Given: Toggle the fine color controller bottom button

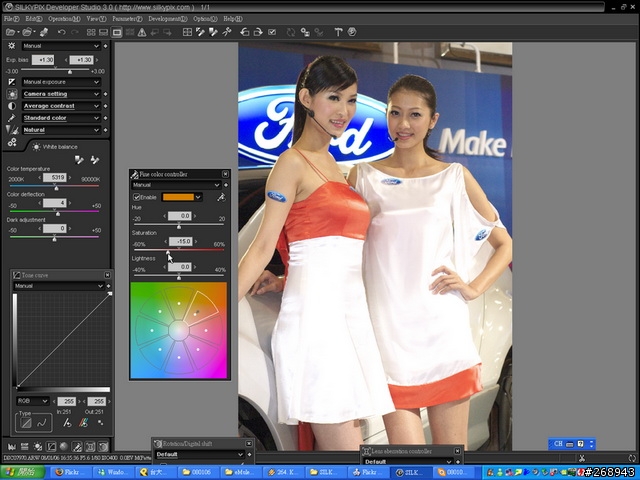Looking at the screenshot, I should point(77,447).
